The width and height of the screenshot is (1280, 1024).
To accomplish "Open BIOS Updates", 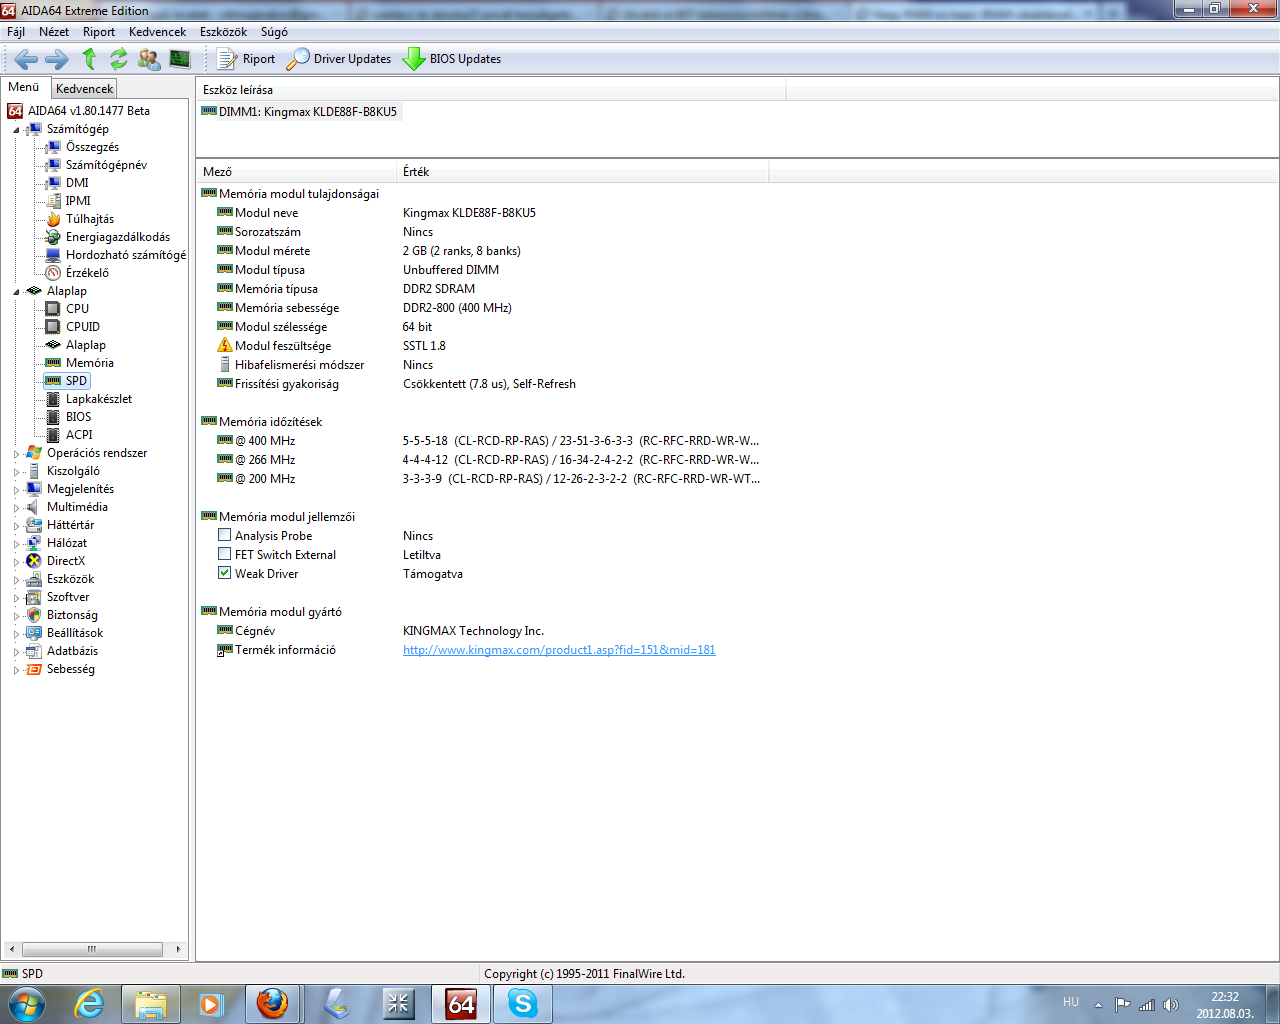I will (452, 59).
